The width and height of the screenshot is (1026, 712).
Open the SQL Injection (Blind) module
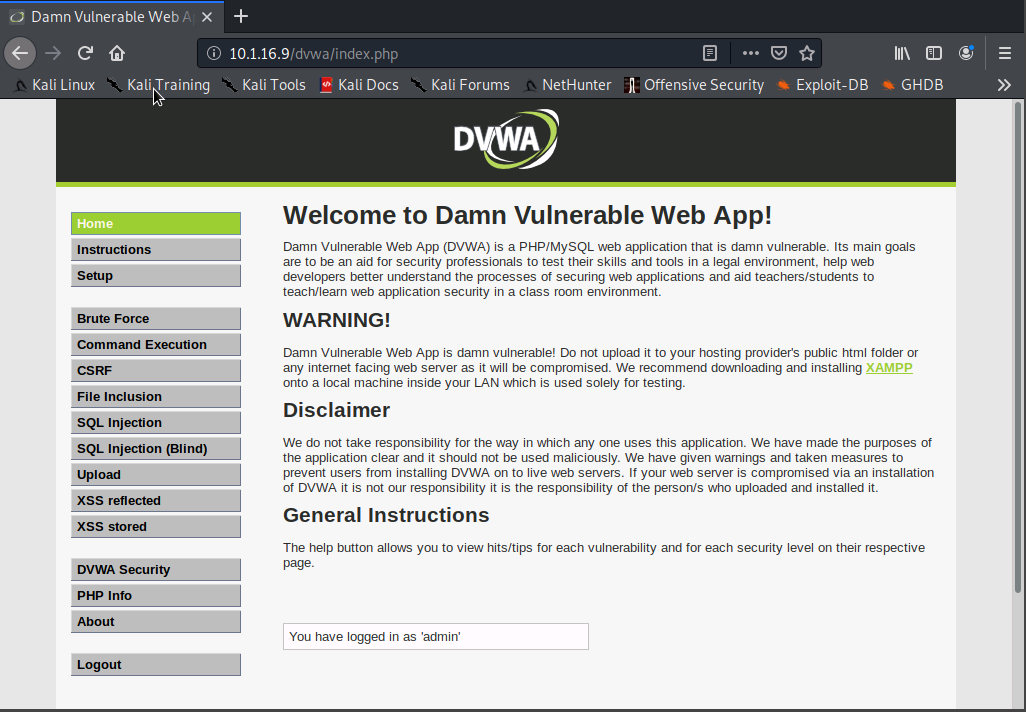tap(156, 448)
